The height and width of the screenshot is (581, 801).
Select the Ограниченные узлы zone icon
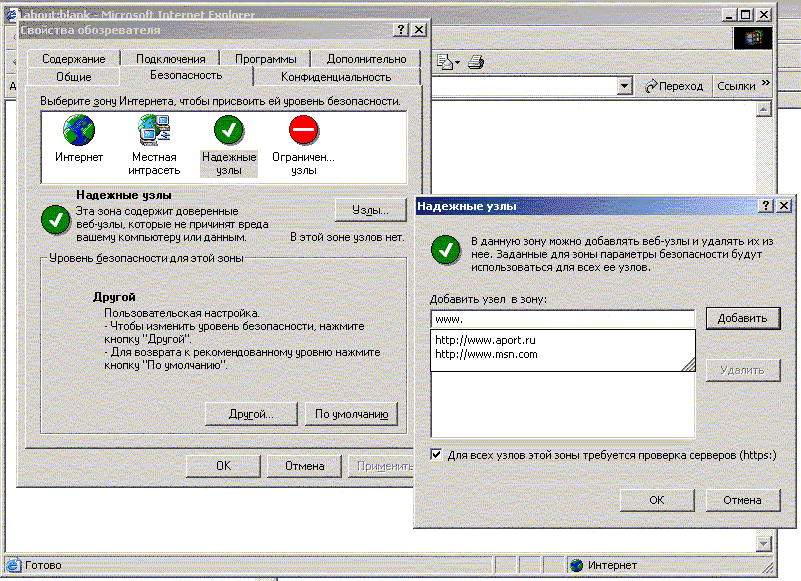303,130
